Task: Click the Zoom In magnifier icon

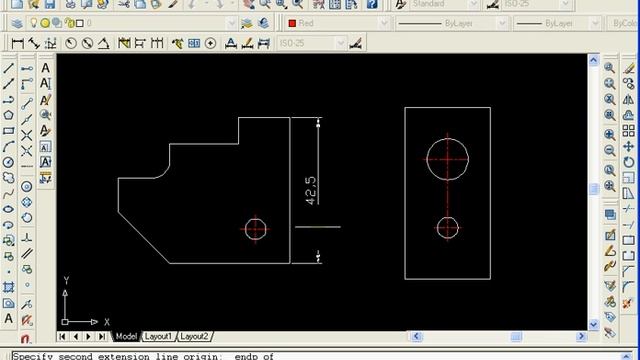Action: (610, 134)
